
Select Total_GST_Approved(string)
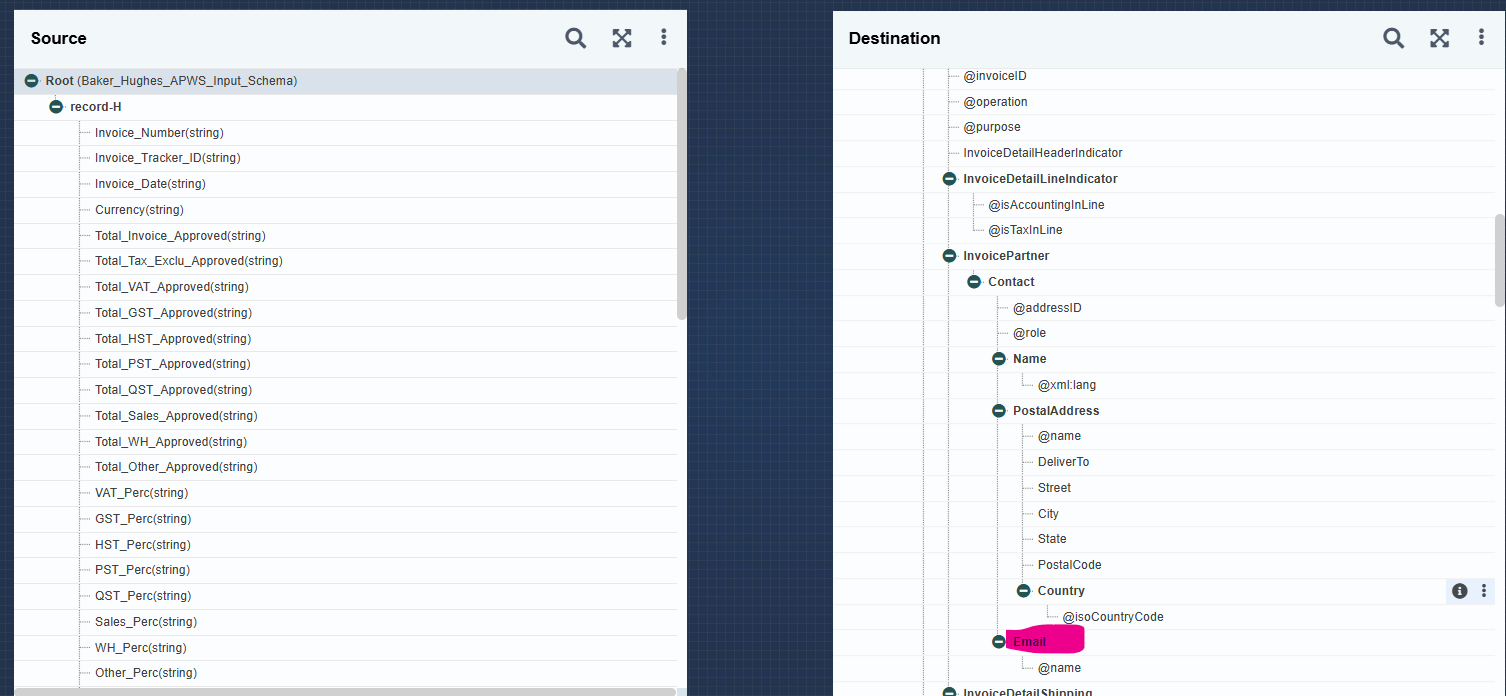[x=173, y=313]
